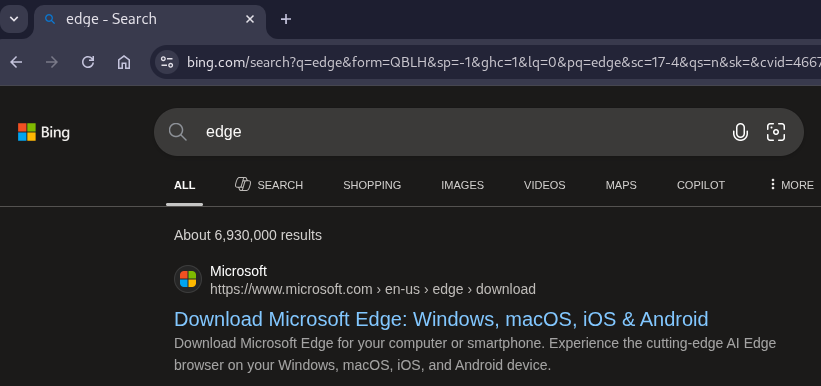
Task: Go to the browser home page
Action: coord(124,62)
